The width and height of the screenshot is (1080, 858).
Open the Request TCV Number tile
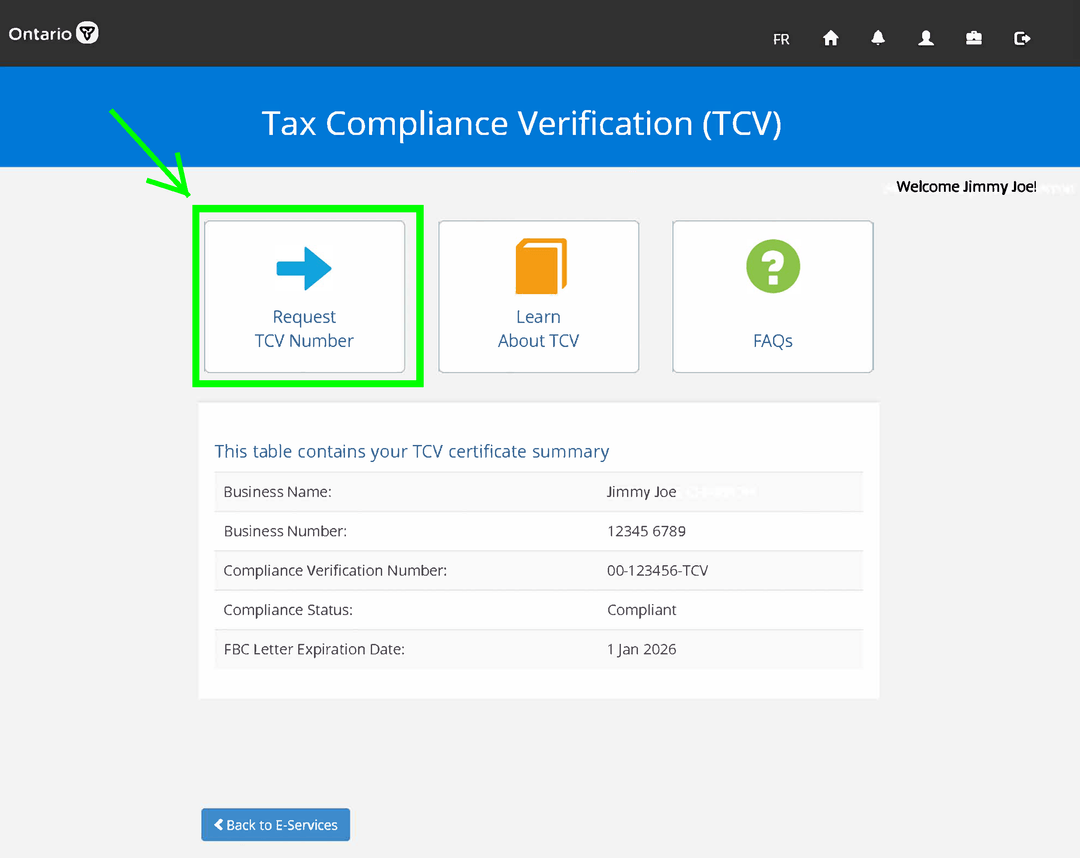tap(304, 297)
